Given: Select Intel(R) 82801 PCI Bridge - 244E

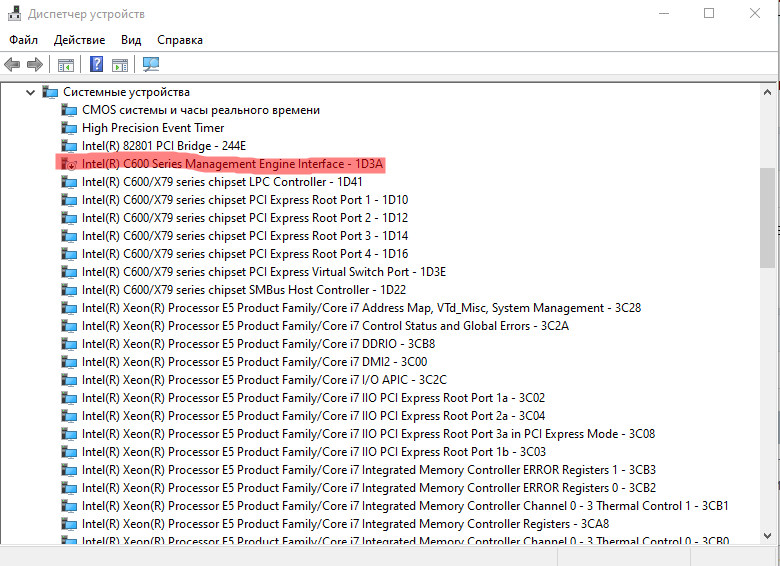Looking at the screenshot, I should pyautogui.click(x=164, y=146).
